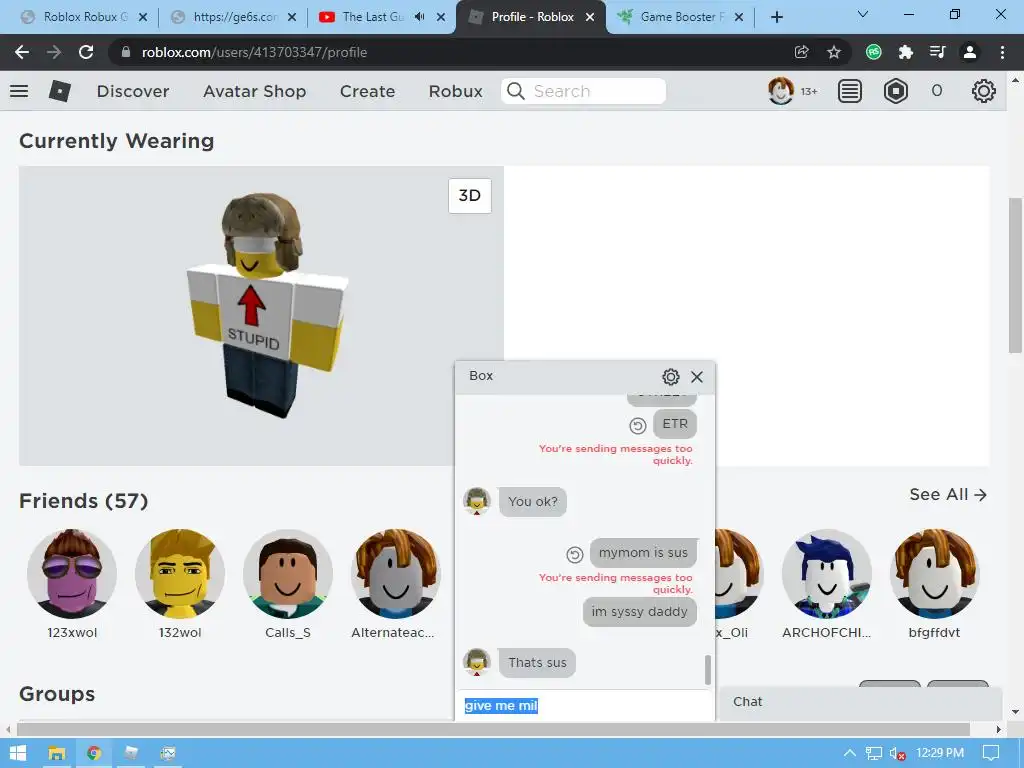Go back in browser history
Screen dimensions: 1024x768
22,52
